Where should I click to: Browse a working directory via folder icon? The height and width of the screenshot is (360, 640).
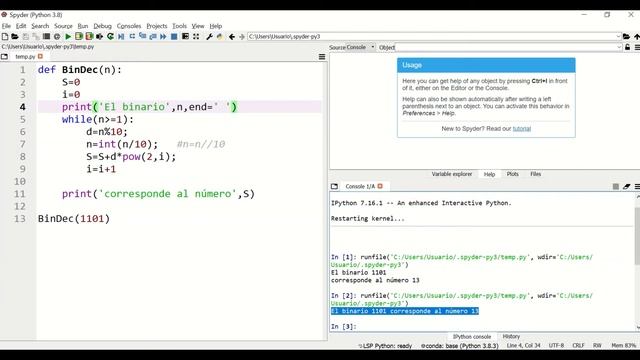(x=626, y=37)
